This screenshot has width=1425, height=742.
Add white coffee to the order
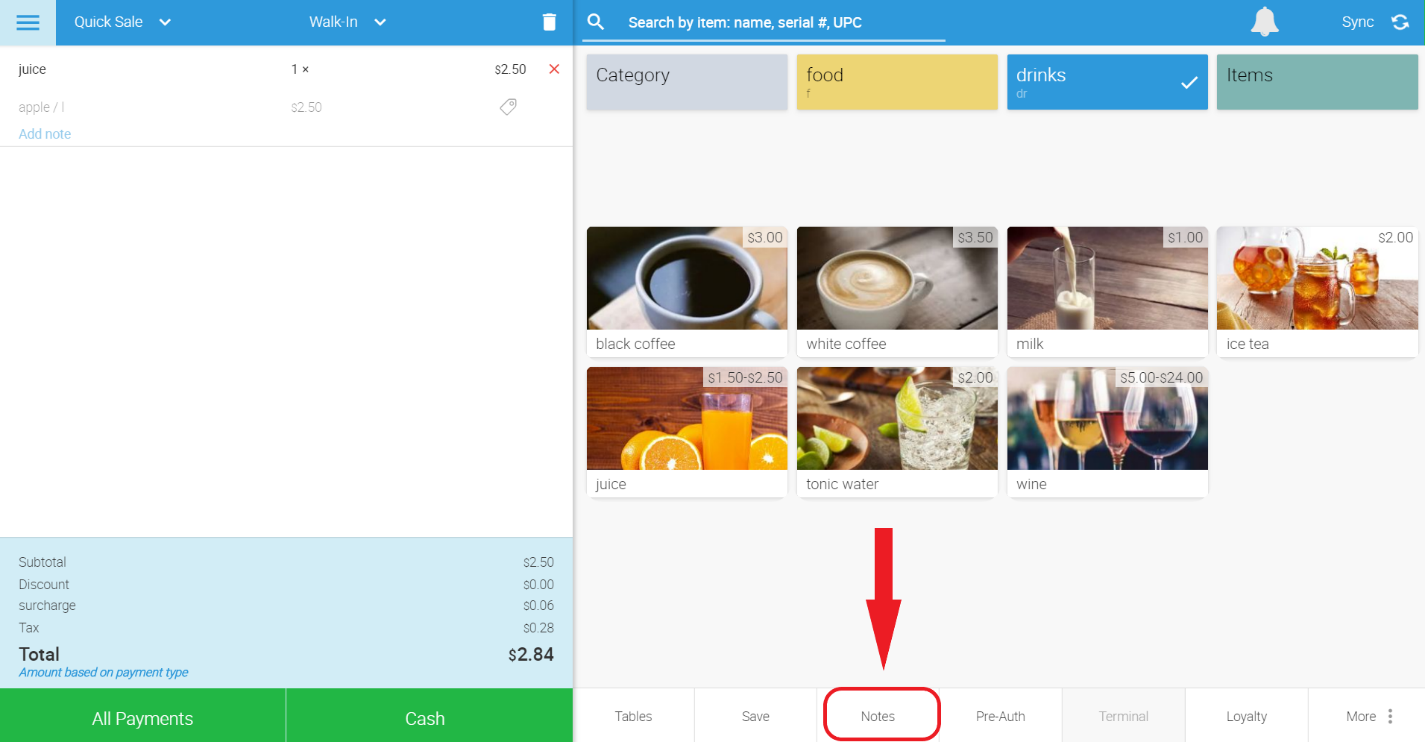pos(897,292)
